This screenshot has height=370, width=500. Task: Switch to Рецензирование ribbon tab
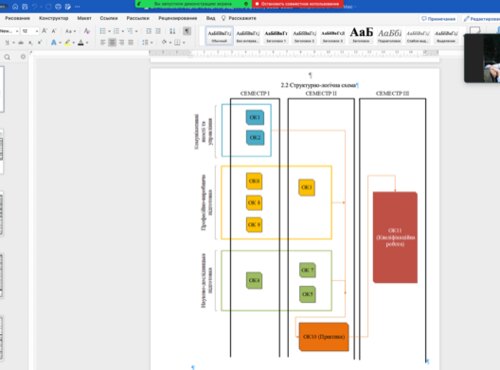tap(177, 18)
